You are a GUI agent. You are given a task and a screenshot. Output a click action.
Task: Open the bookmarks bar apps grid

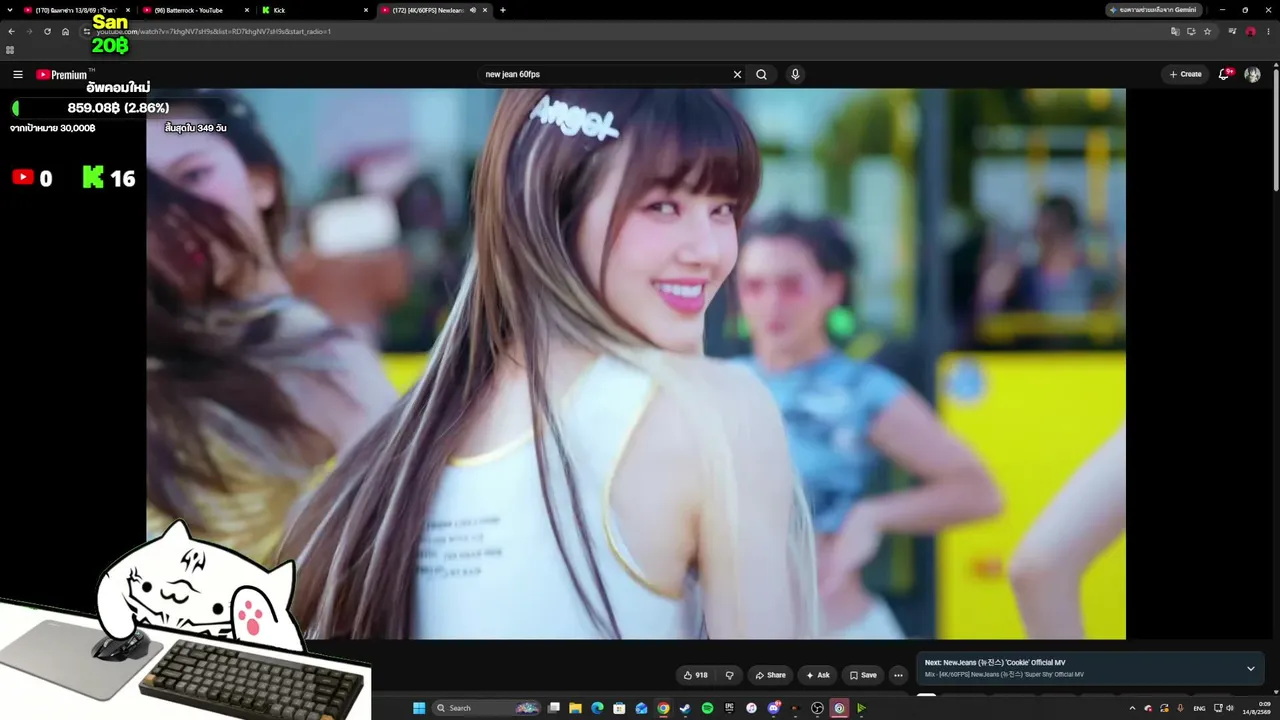pyautogui.click(x=10, y=50)
